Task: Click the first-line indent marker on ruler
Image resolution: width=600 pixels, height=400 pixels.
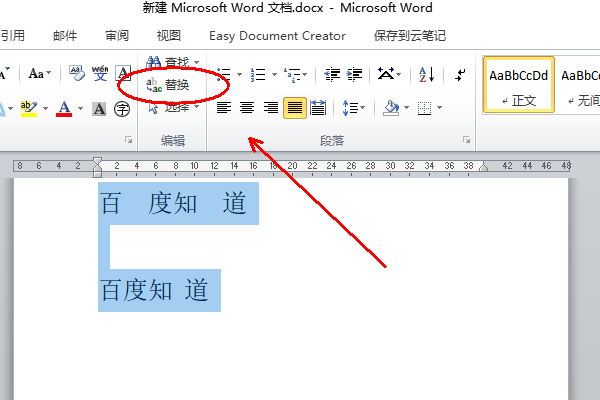Action: pos(97,161)
